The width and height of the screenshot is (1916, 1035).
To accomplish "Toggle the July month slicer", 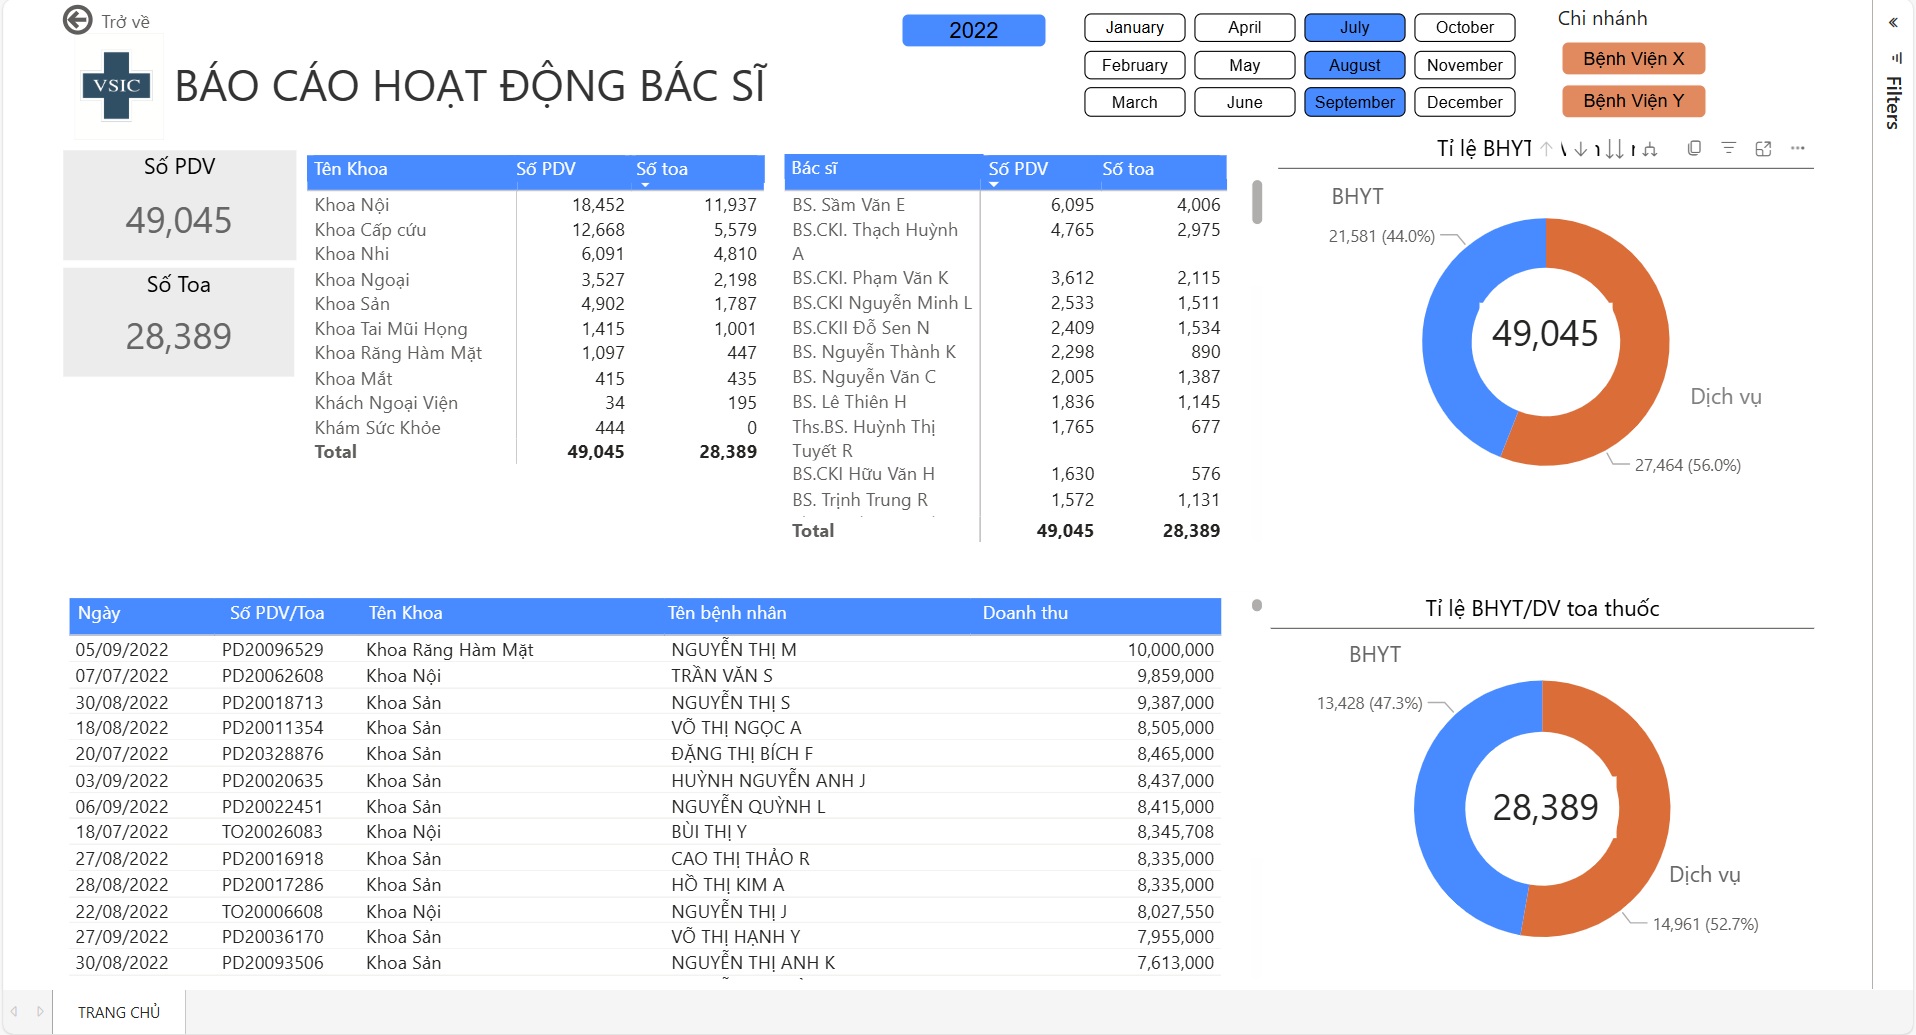I will coord(1354,28).
